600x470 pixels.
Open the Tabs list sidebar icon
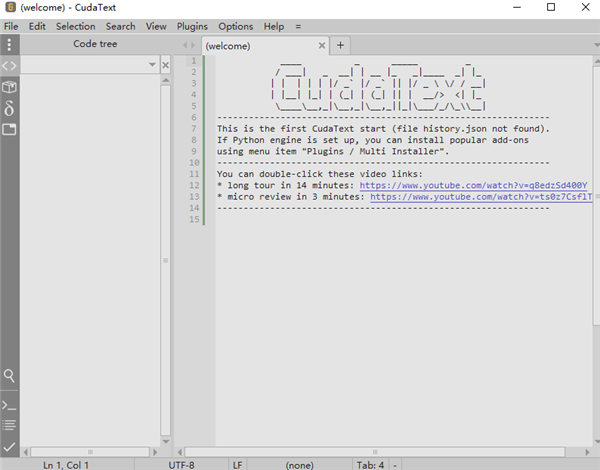(9, 129)
